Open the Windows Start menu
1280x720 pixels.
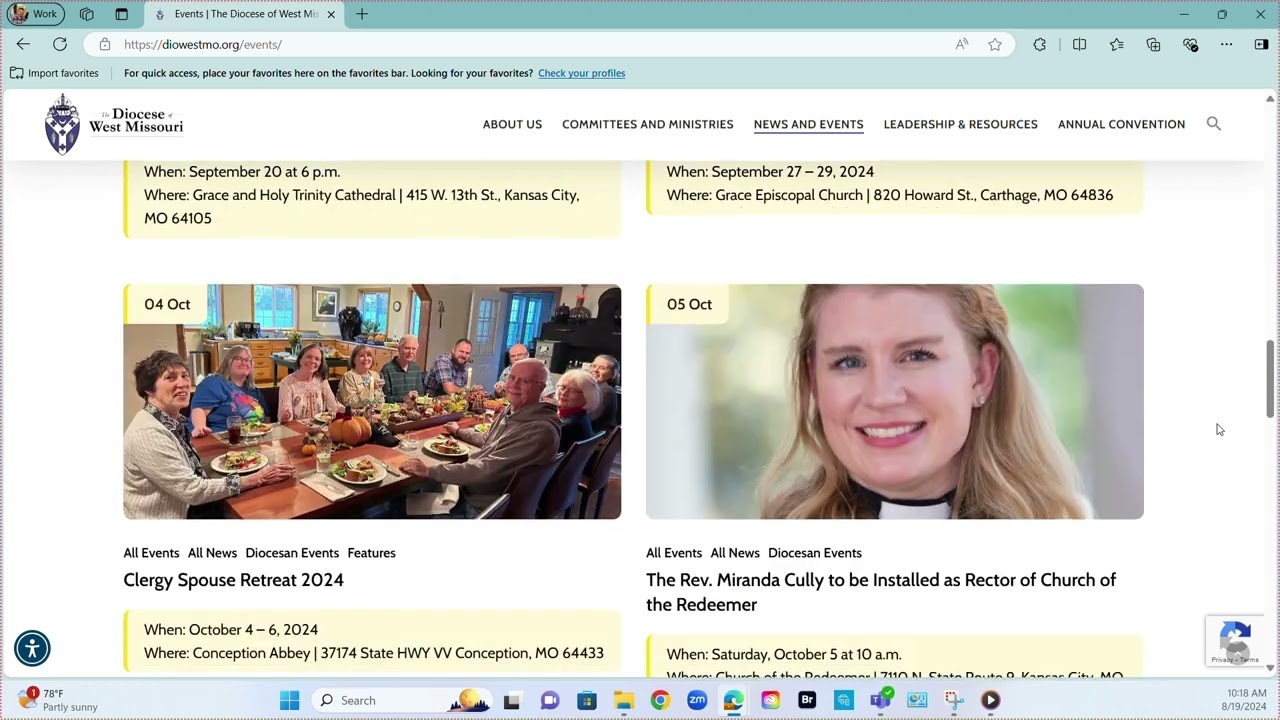(x=289, y=700)
